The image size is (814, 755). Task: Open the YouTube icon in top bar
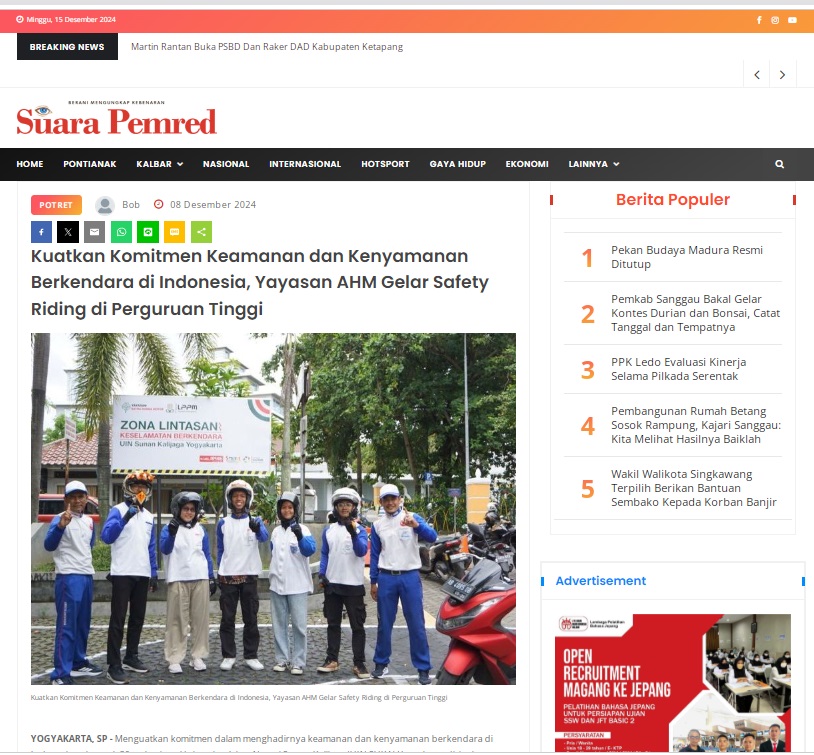point(792,20)
